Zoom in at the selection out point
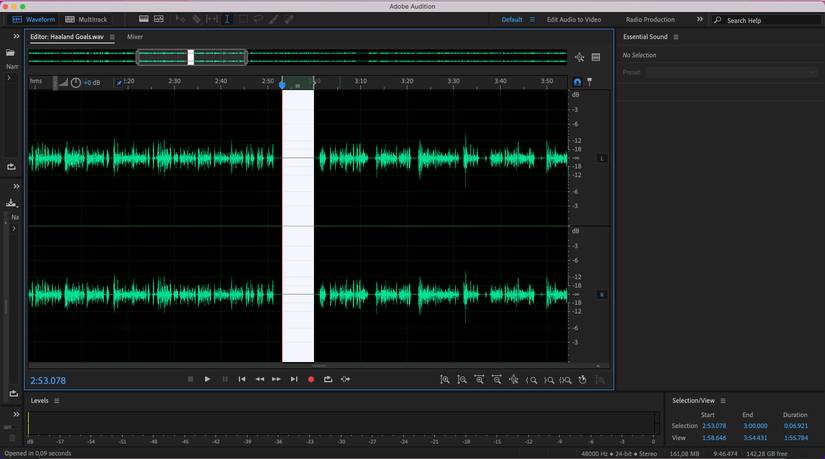The height and width of the screenshot is (459, 825). (x=549, y=380)
